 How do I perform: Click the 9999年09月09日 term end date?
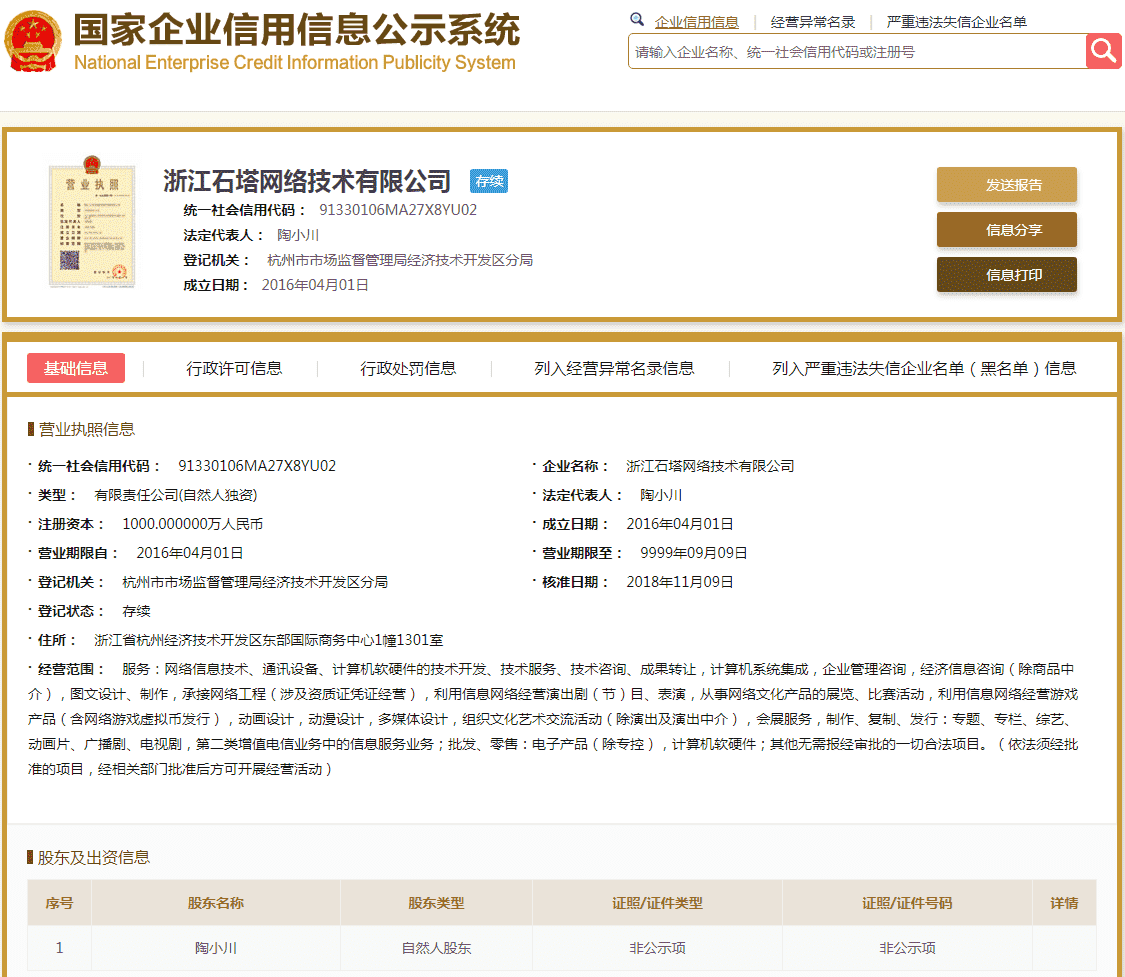(694, 553)
